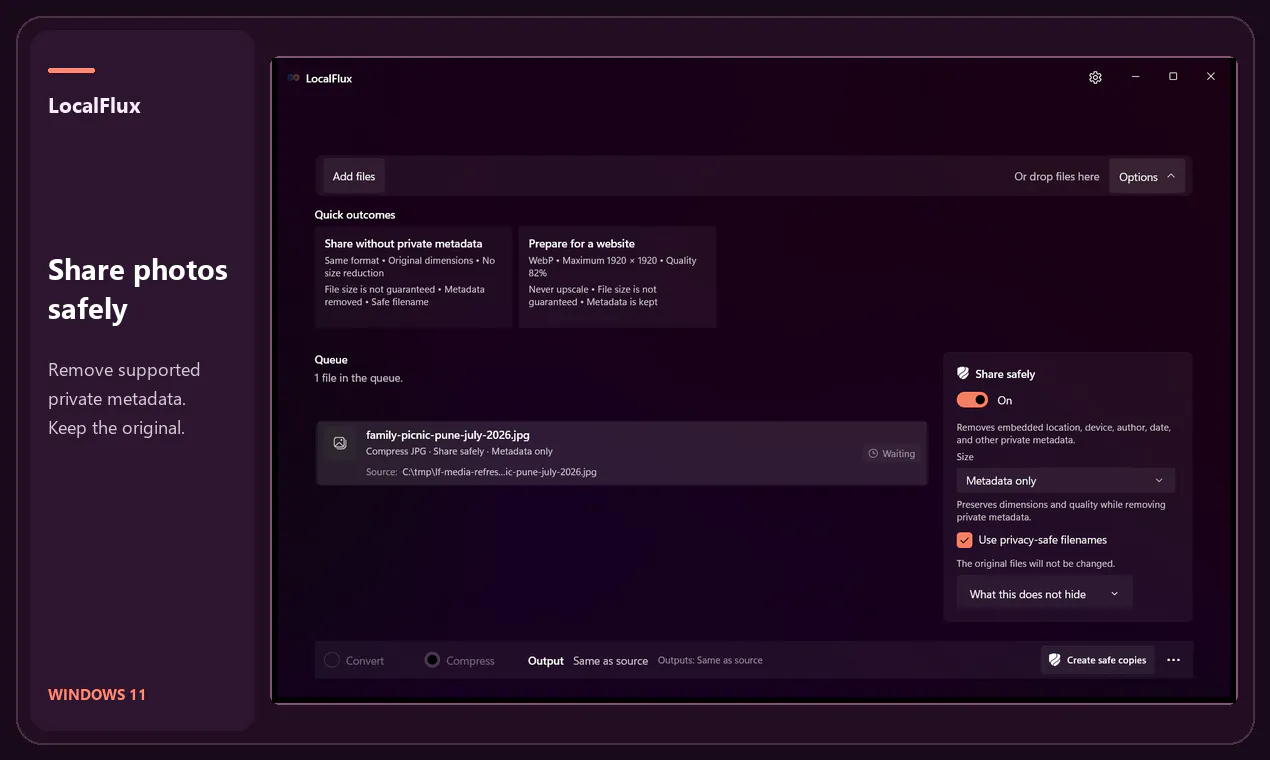Click the Or drop files here text
Viewport: 1270px width, 760px height.
coord(1056,177)
